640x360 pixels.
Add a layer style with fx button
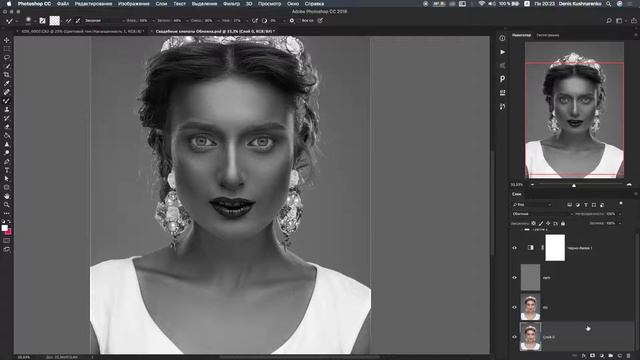[584, 356]
